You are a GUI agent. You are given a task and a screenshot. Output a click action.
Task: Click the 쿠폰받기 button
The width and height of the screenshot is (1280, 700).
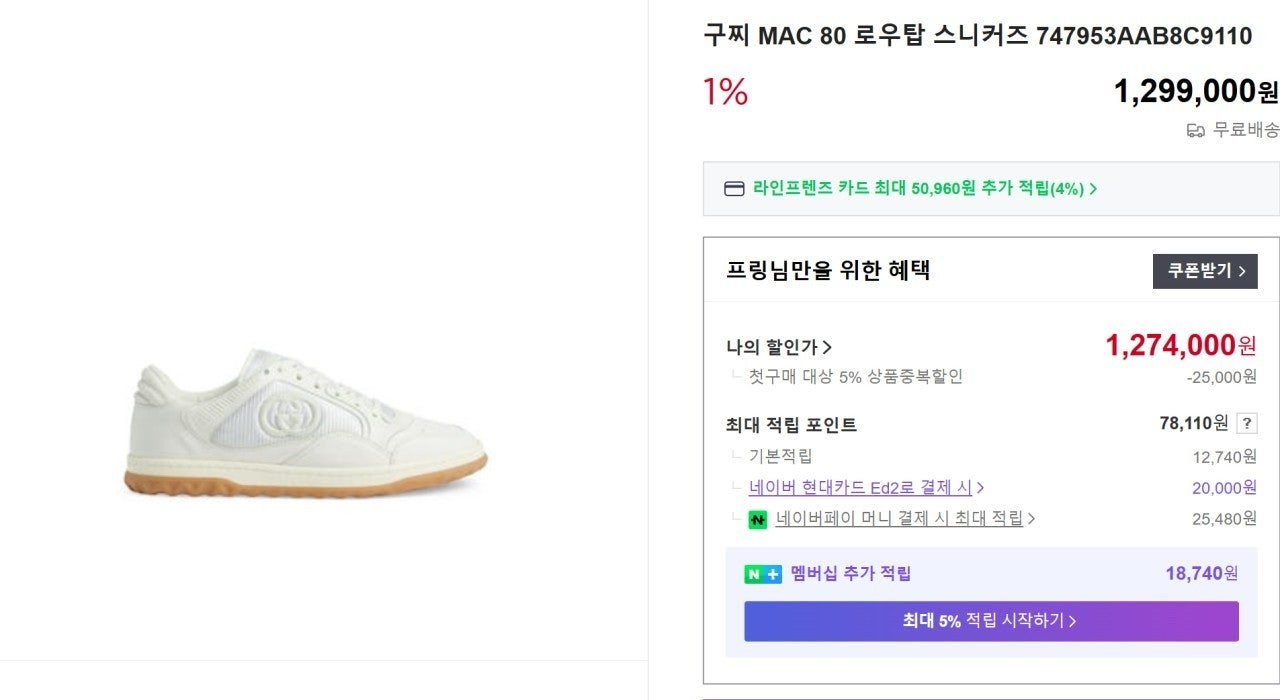pos(1204,270)
